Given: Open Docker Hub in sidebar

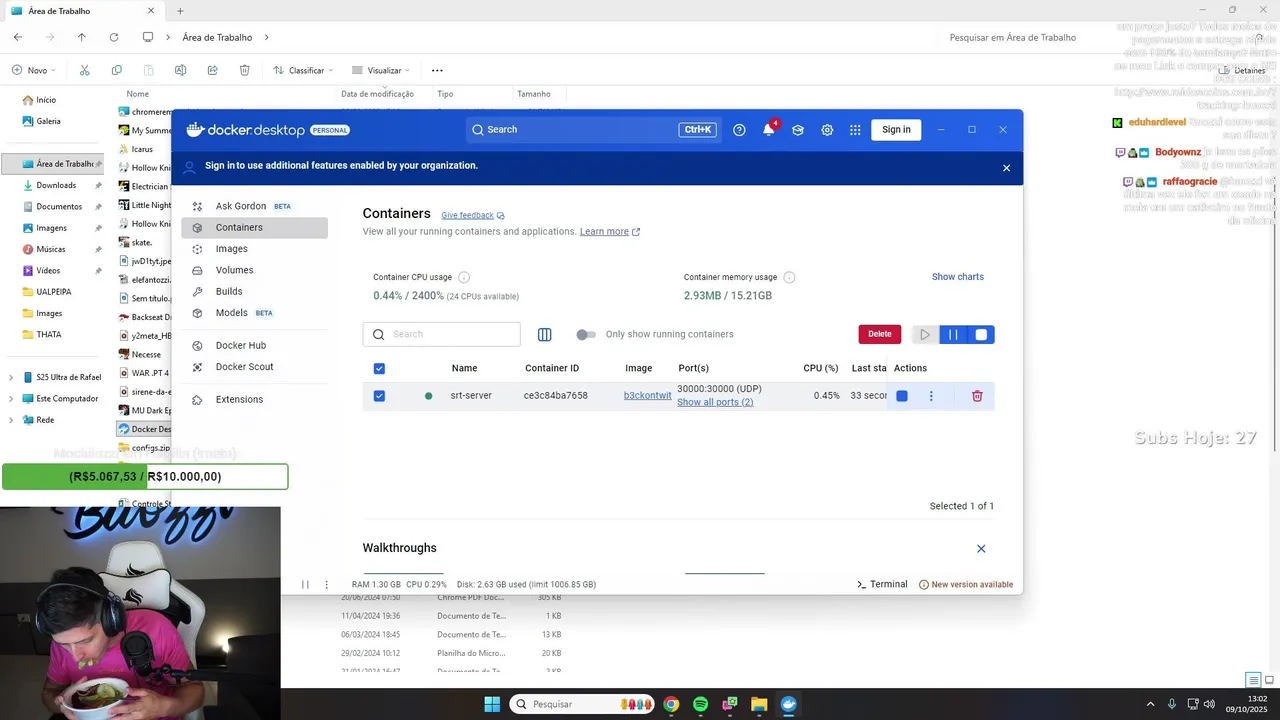Looking at the screenshot, I should [x=255, y=345].
